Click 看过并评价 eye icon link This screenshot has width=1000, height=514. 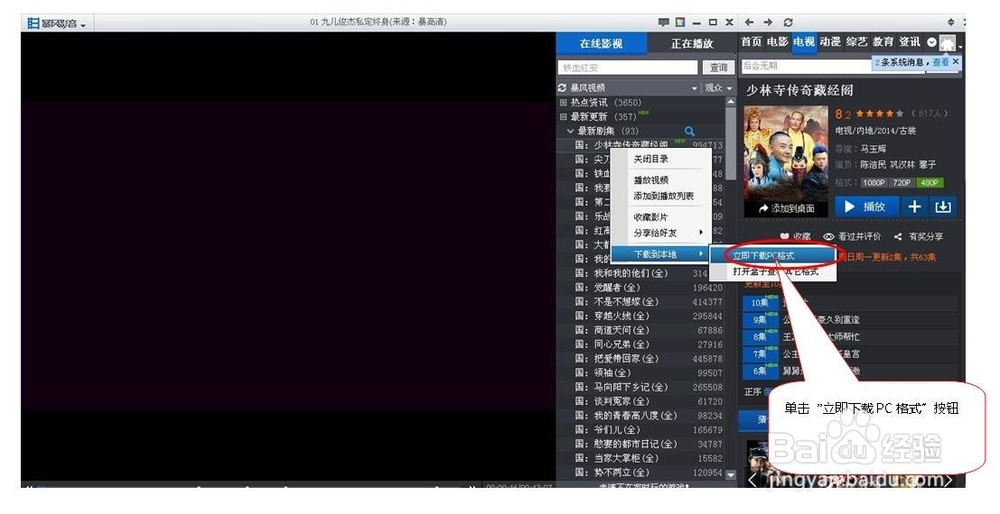pos(852,237)
